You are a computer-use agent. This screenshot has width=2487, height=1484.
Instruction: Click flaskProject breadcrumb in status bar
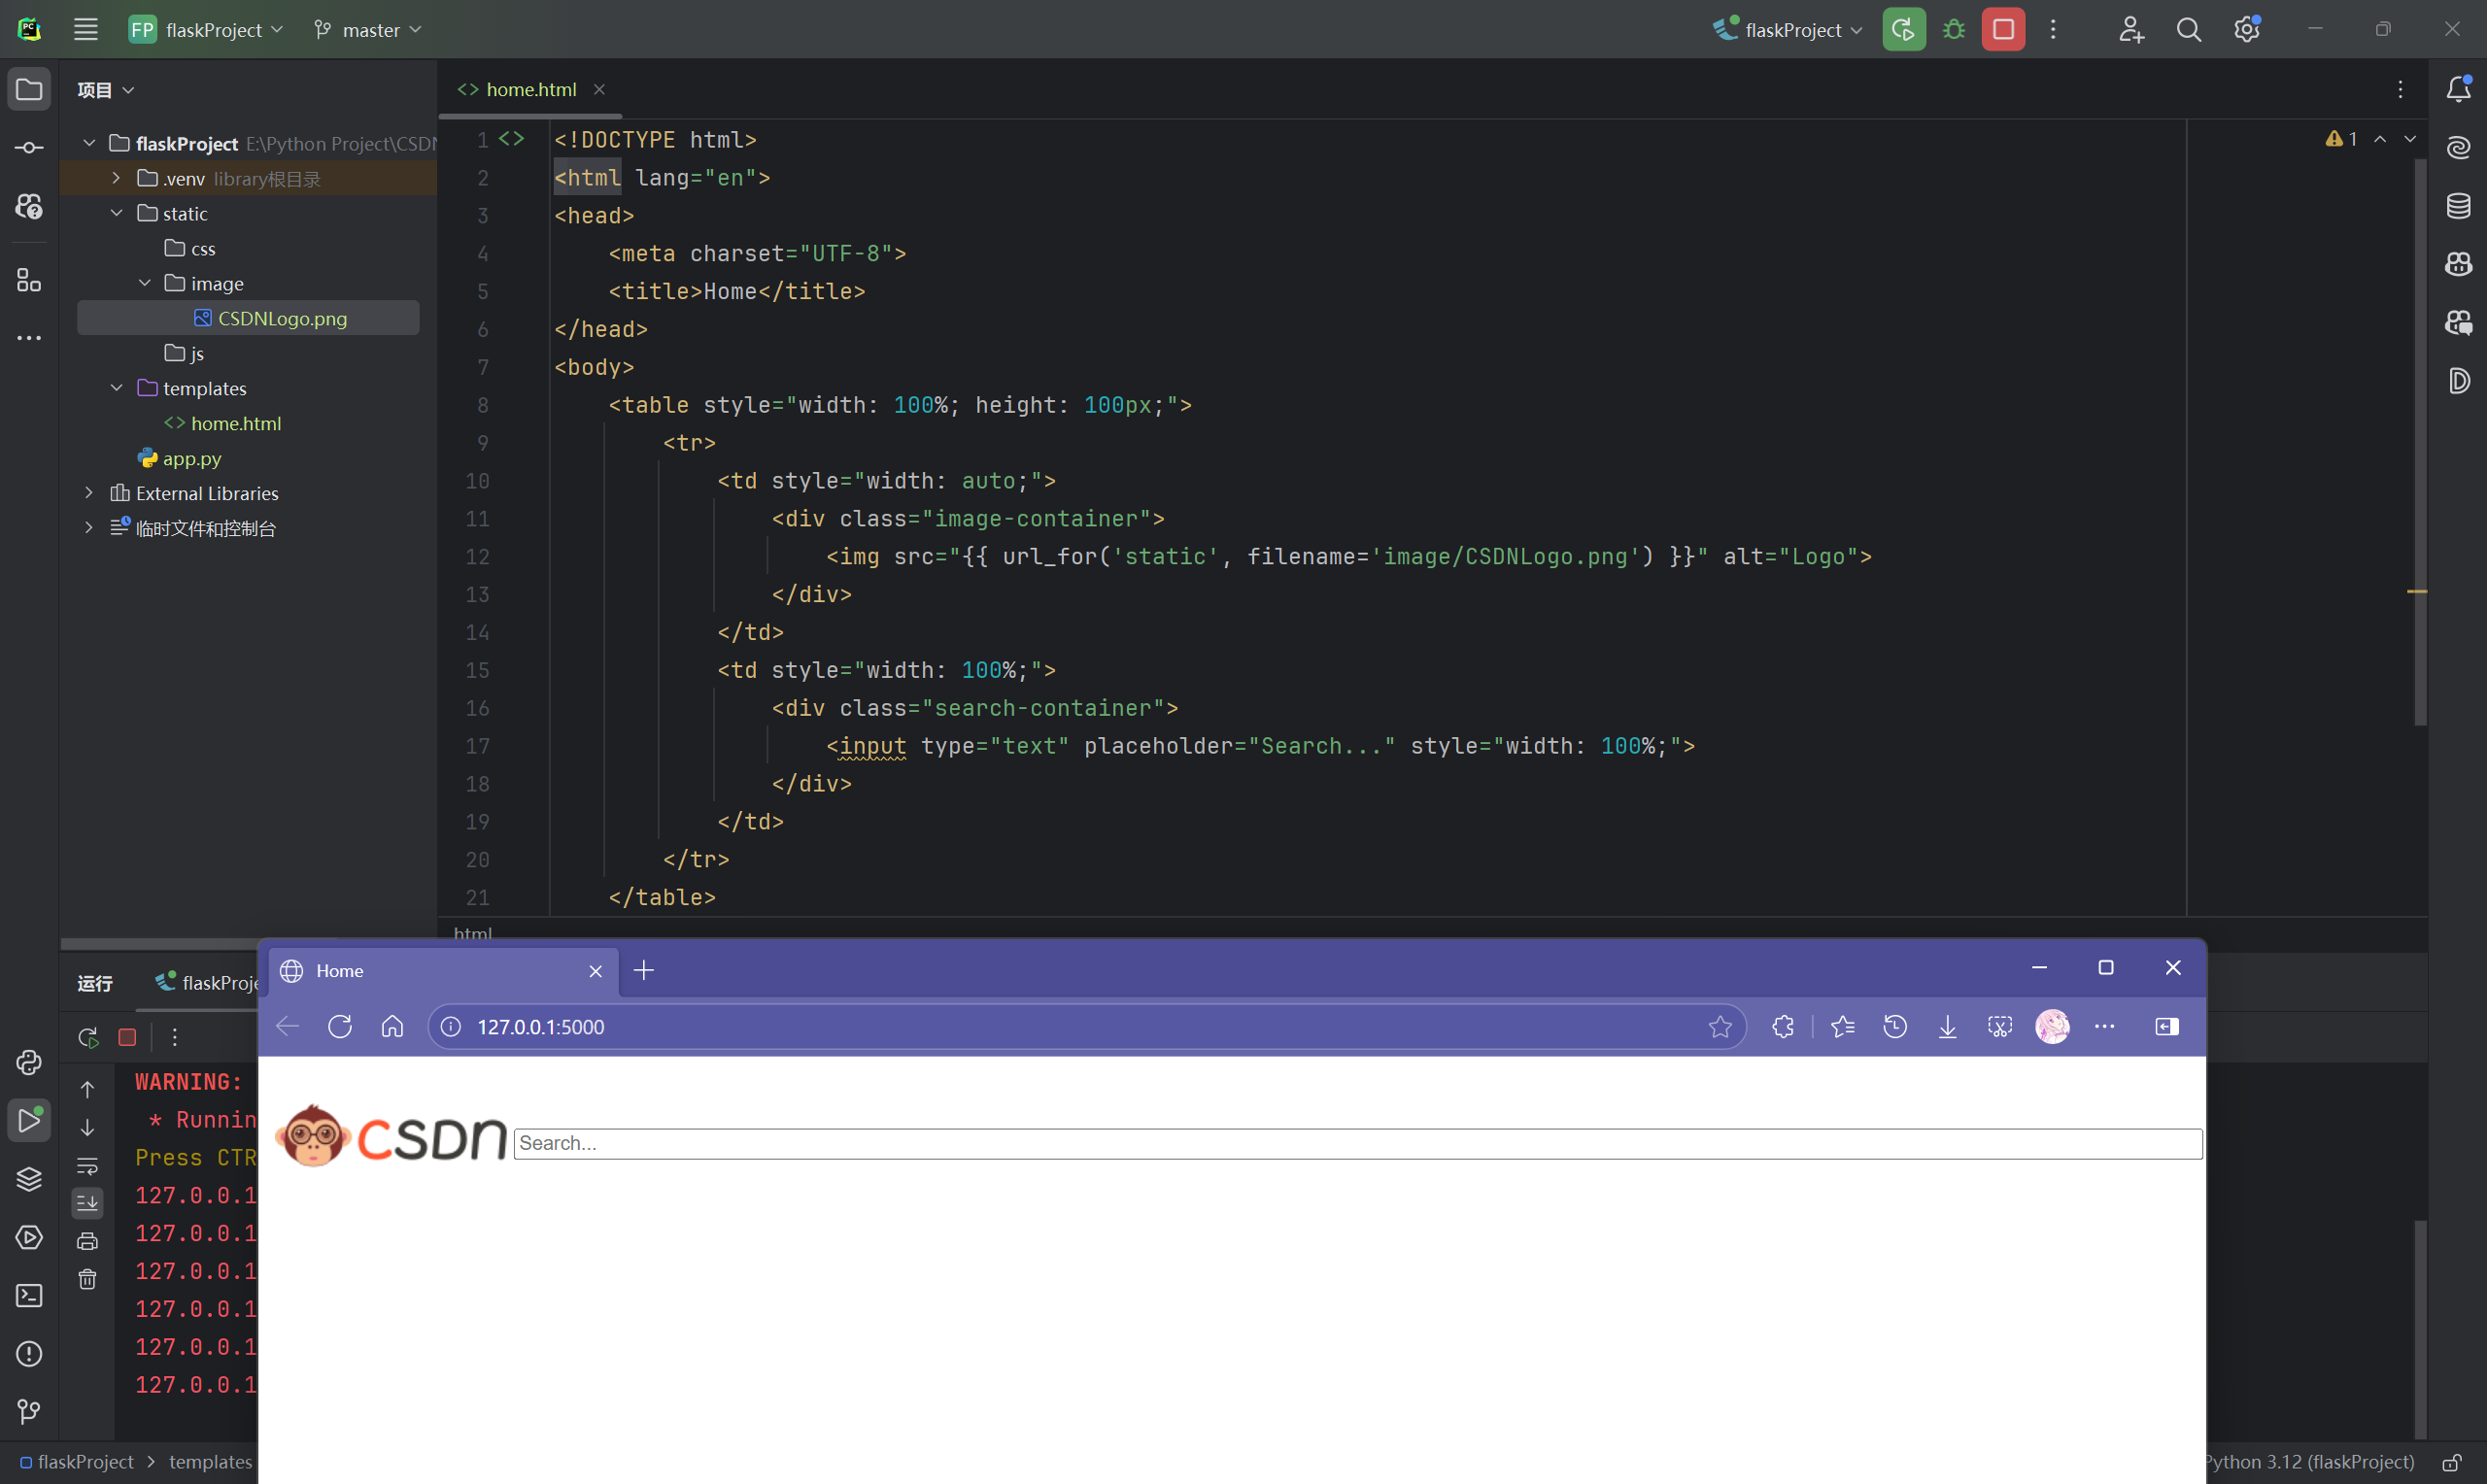tap(76, 1462)
